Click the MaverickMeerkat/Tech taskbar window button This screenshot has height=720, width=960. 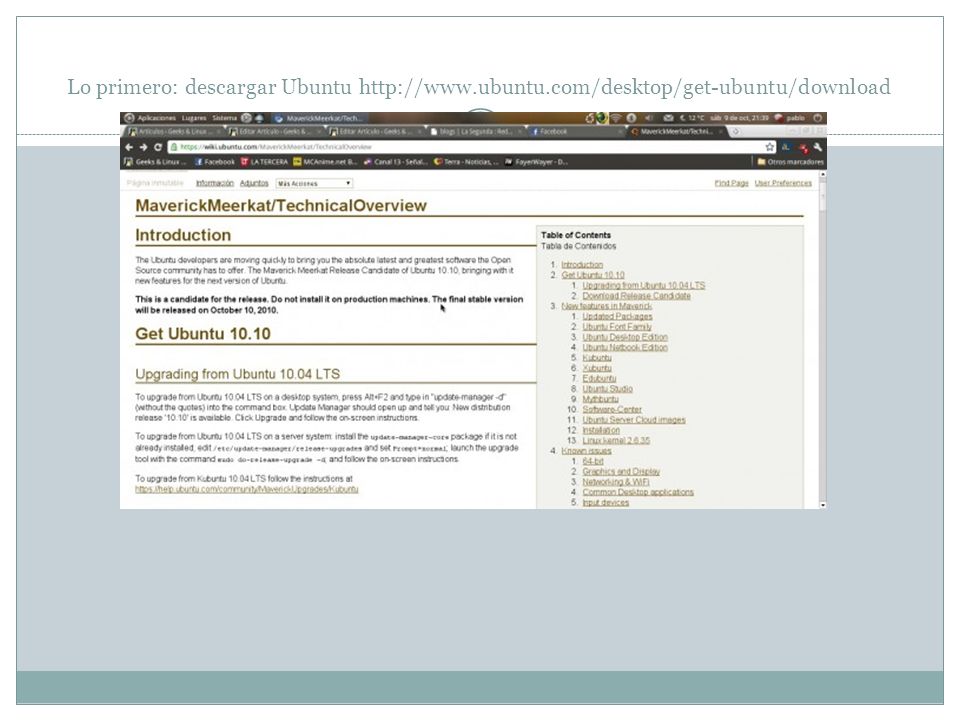pos(319,118)
